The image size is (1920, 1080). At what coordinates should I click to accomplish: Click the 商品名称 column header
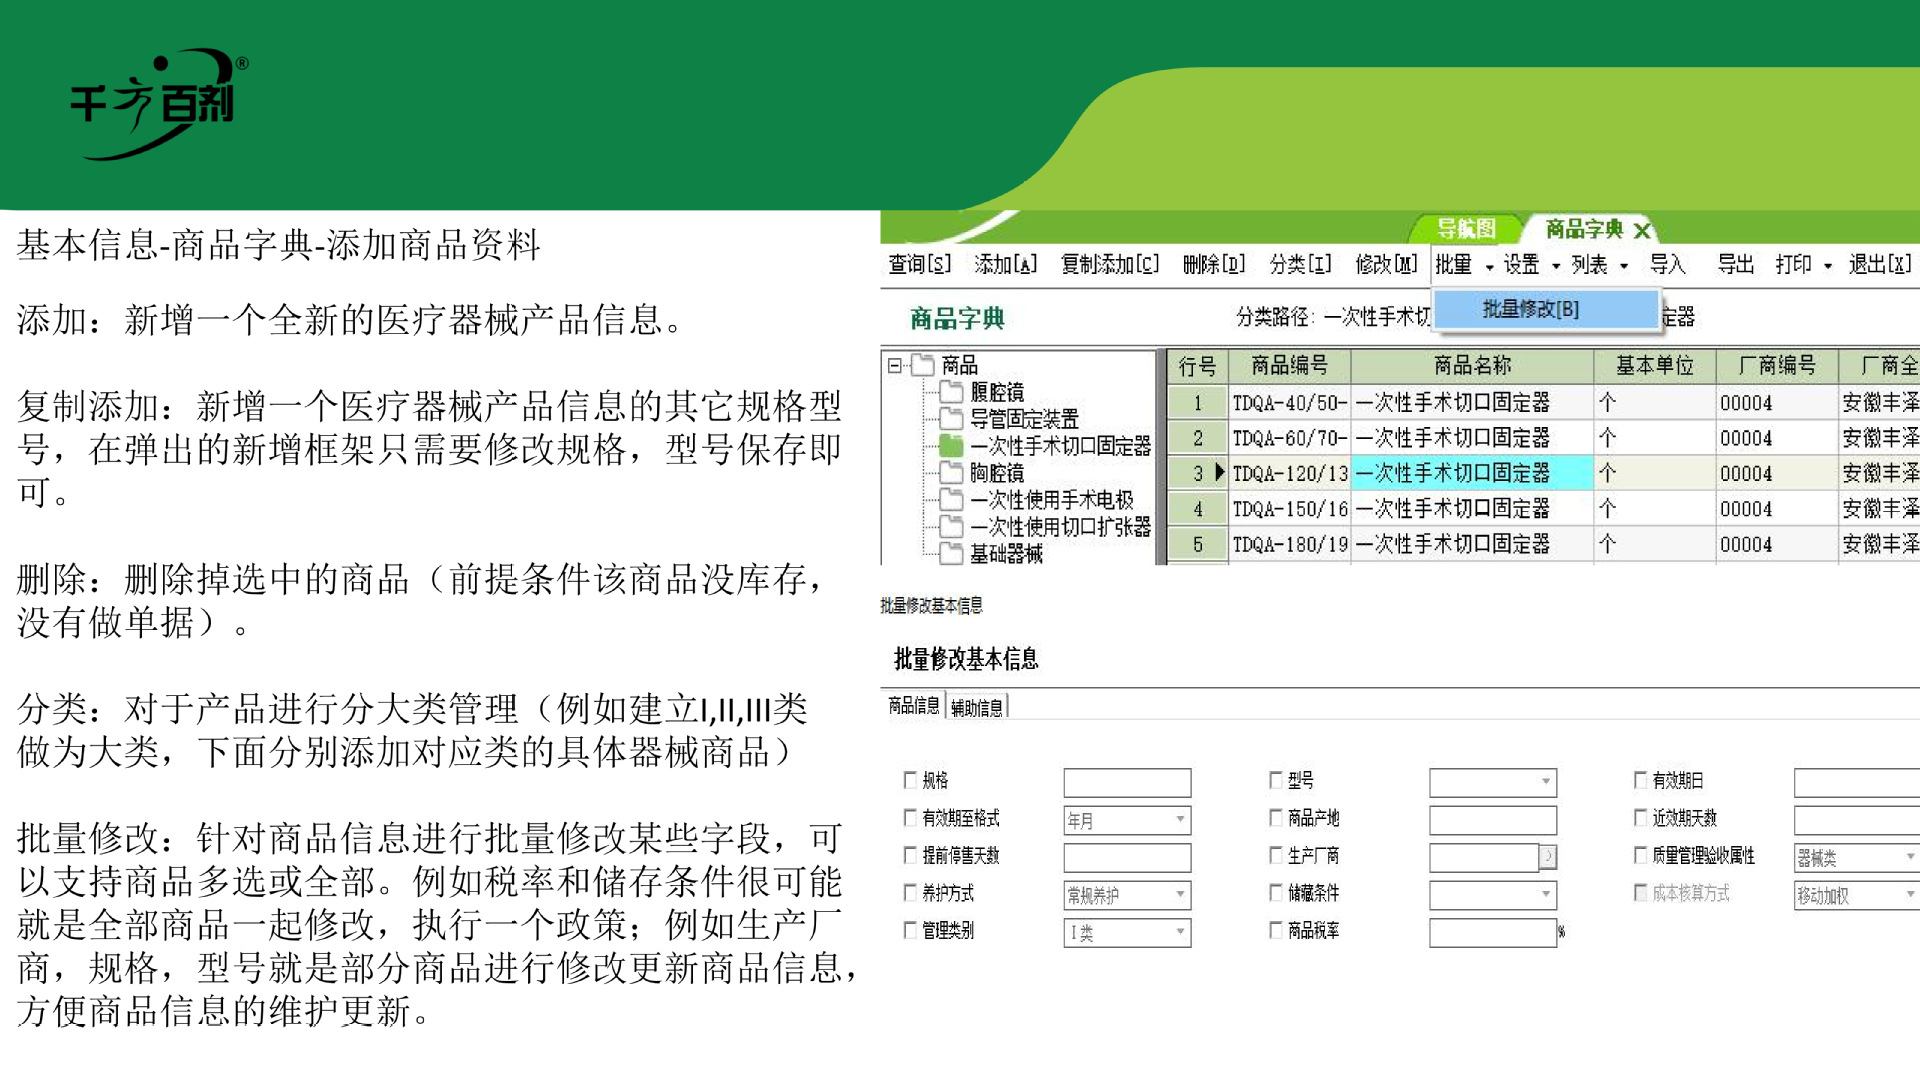[1471, 366]
